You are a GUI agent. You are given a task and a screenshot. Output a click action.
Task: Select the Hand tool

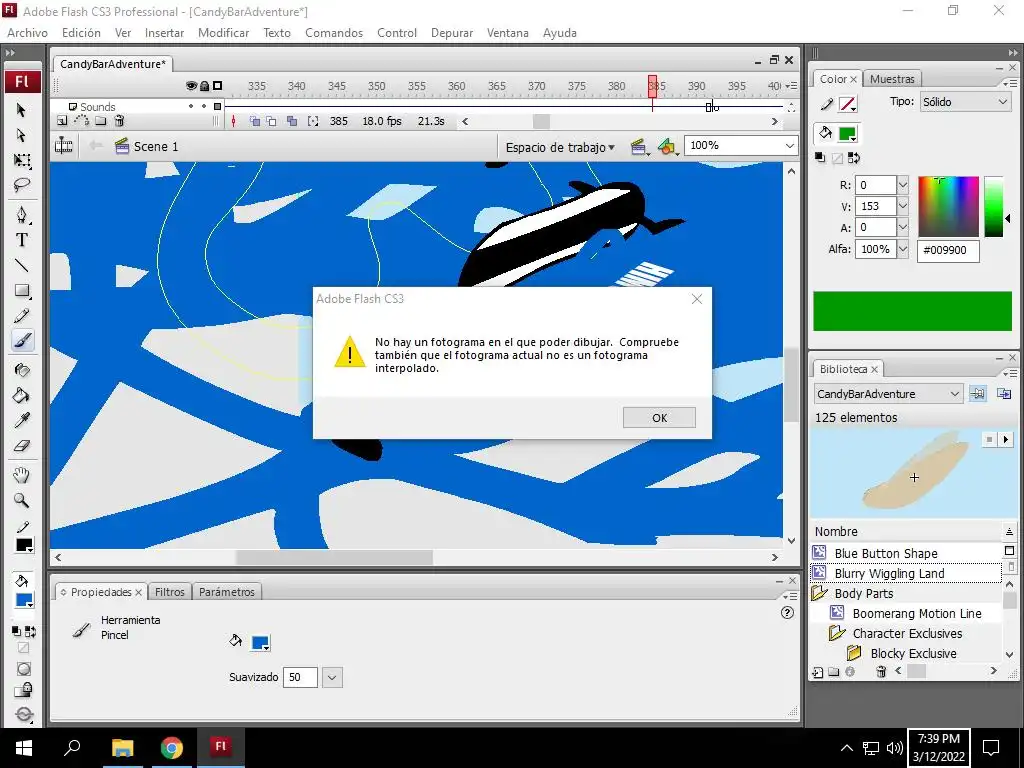[21, 475]
